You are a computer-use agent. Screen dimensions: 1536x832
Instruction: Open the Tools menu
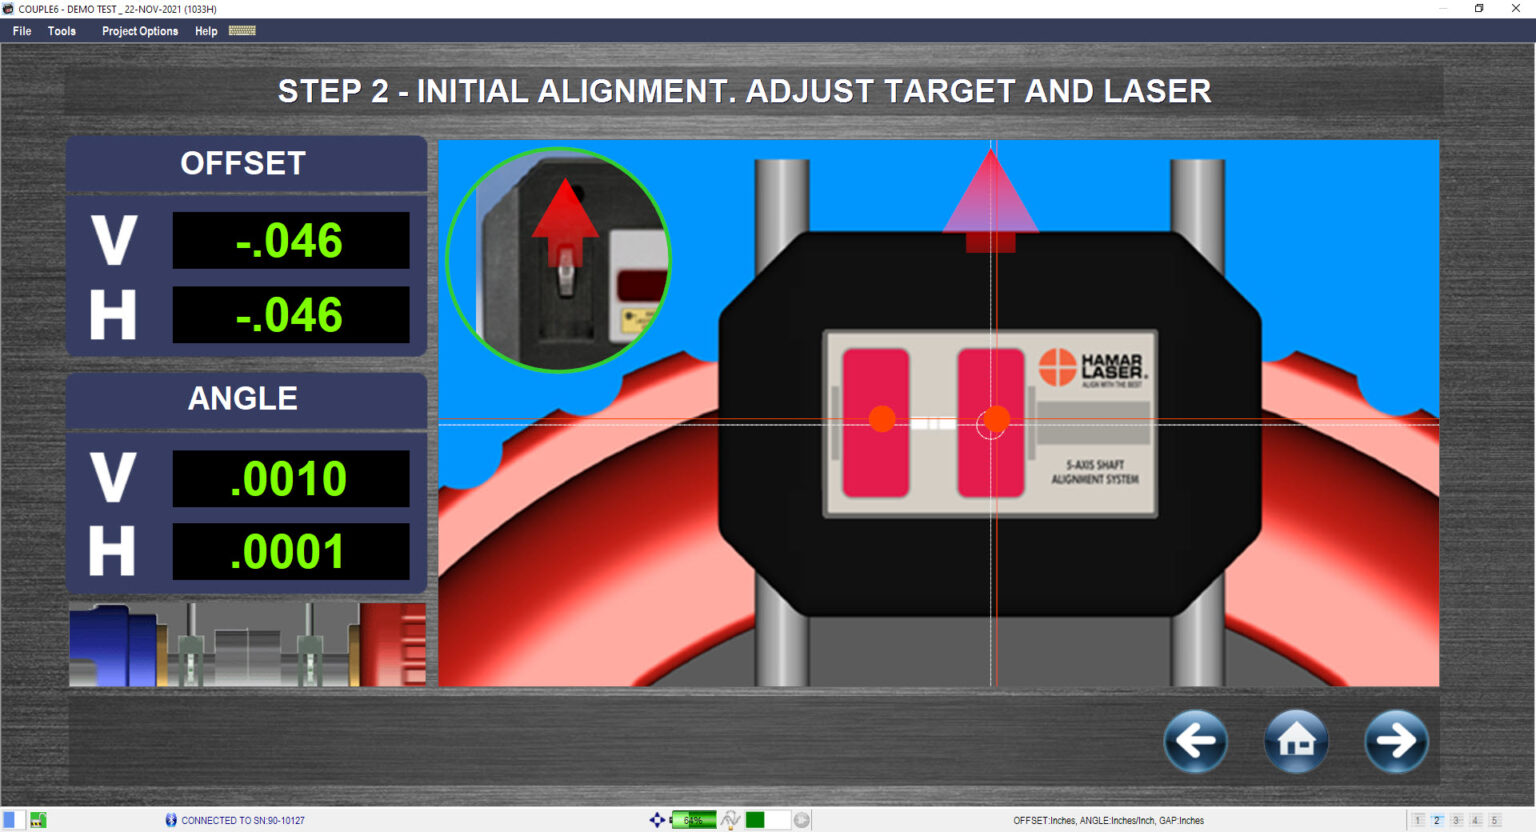[x=61, y=31]
